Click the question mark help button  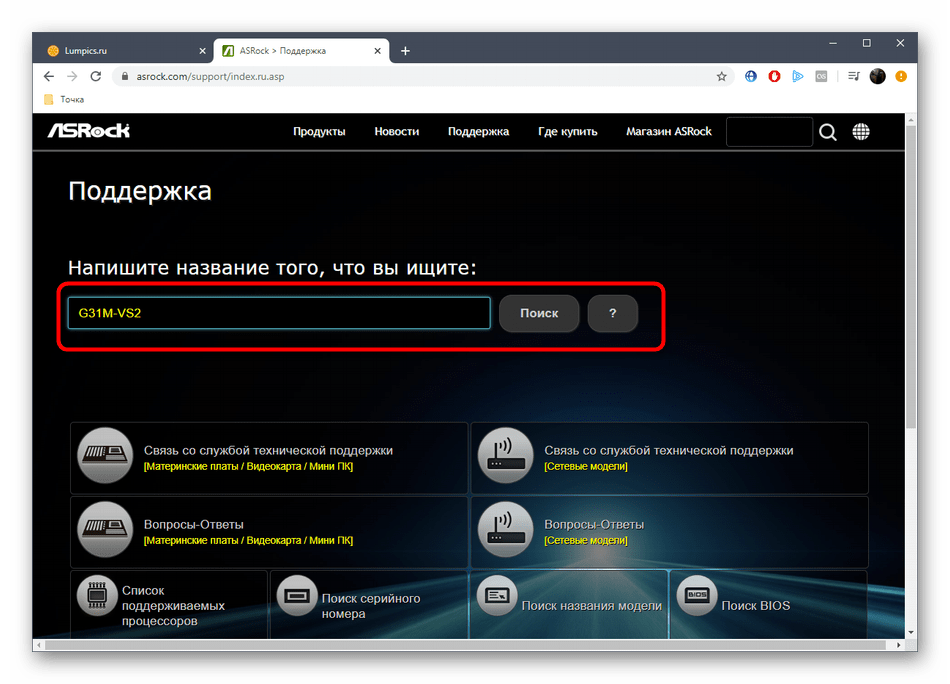612,313
